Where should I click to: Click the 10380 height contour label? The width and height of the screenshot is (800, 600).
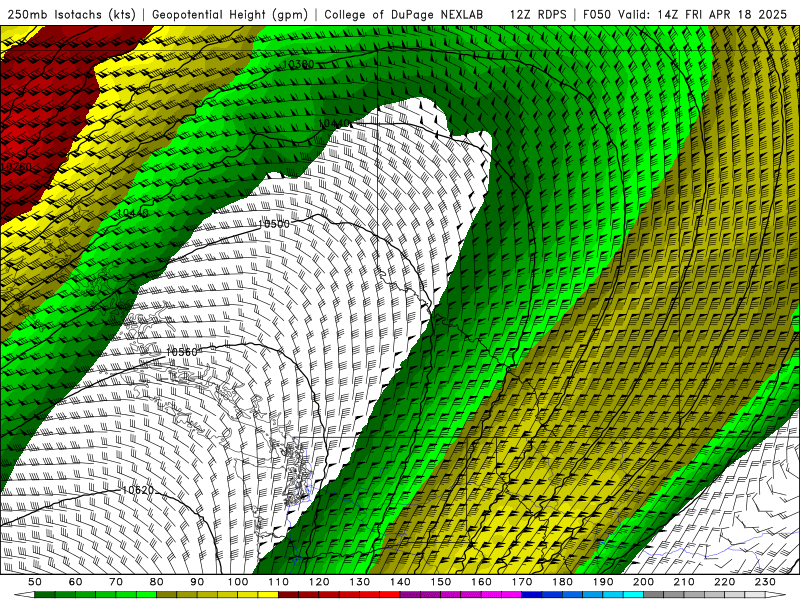tap(298, 64)
